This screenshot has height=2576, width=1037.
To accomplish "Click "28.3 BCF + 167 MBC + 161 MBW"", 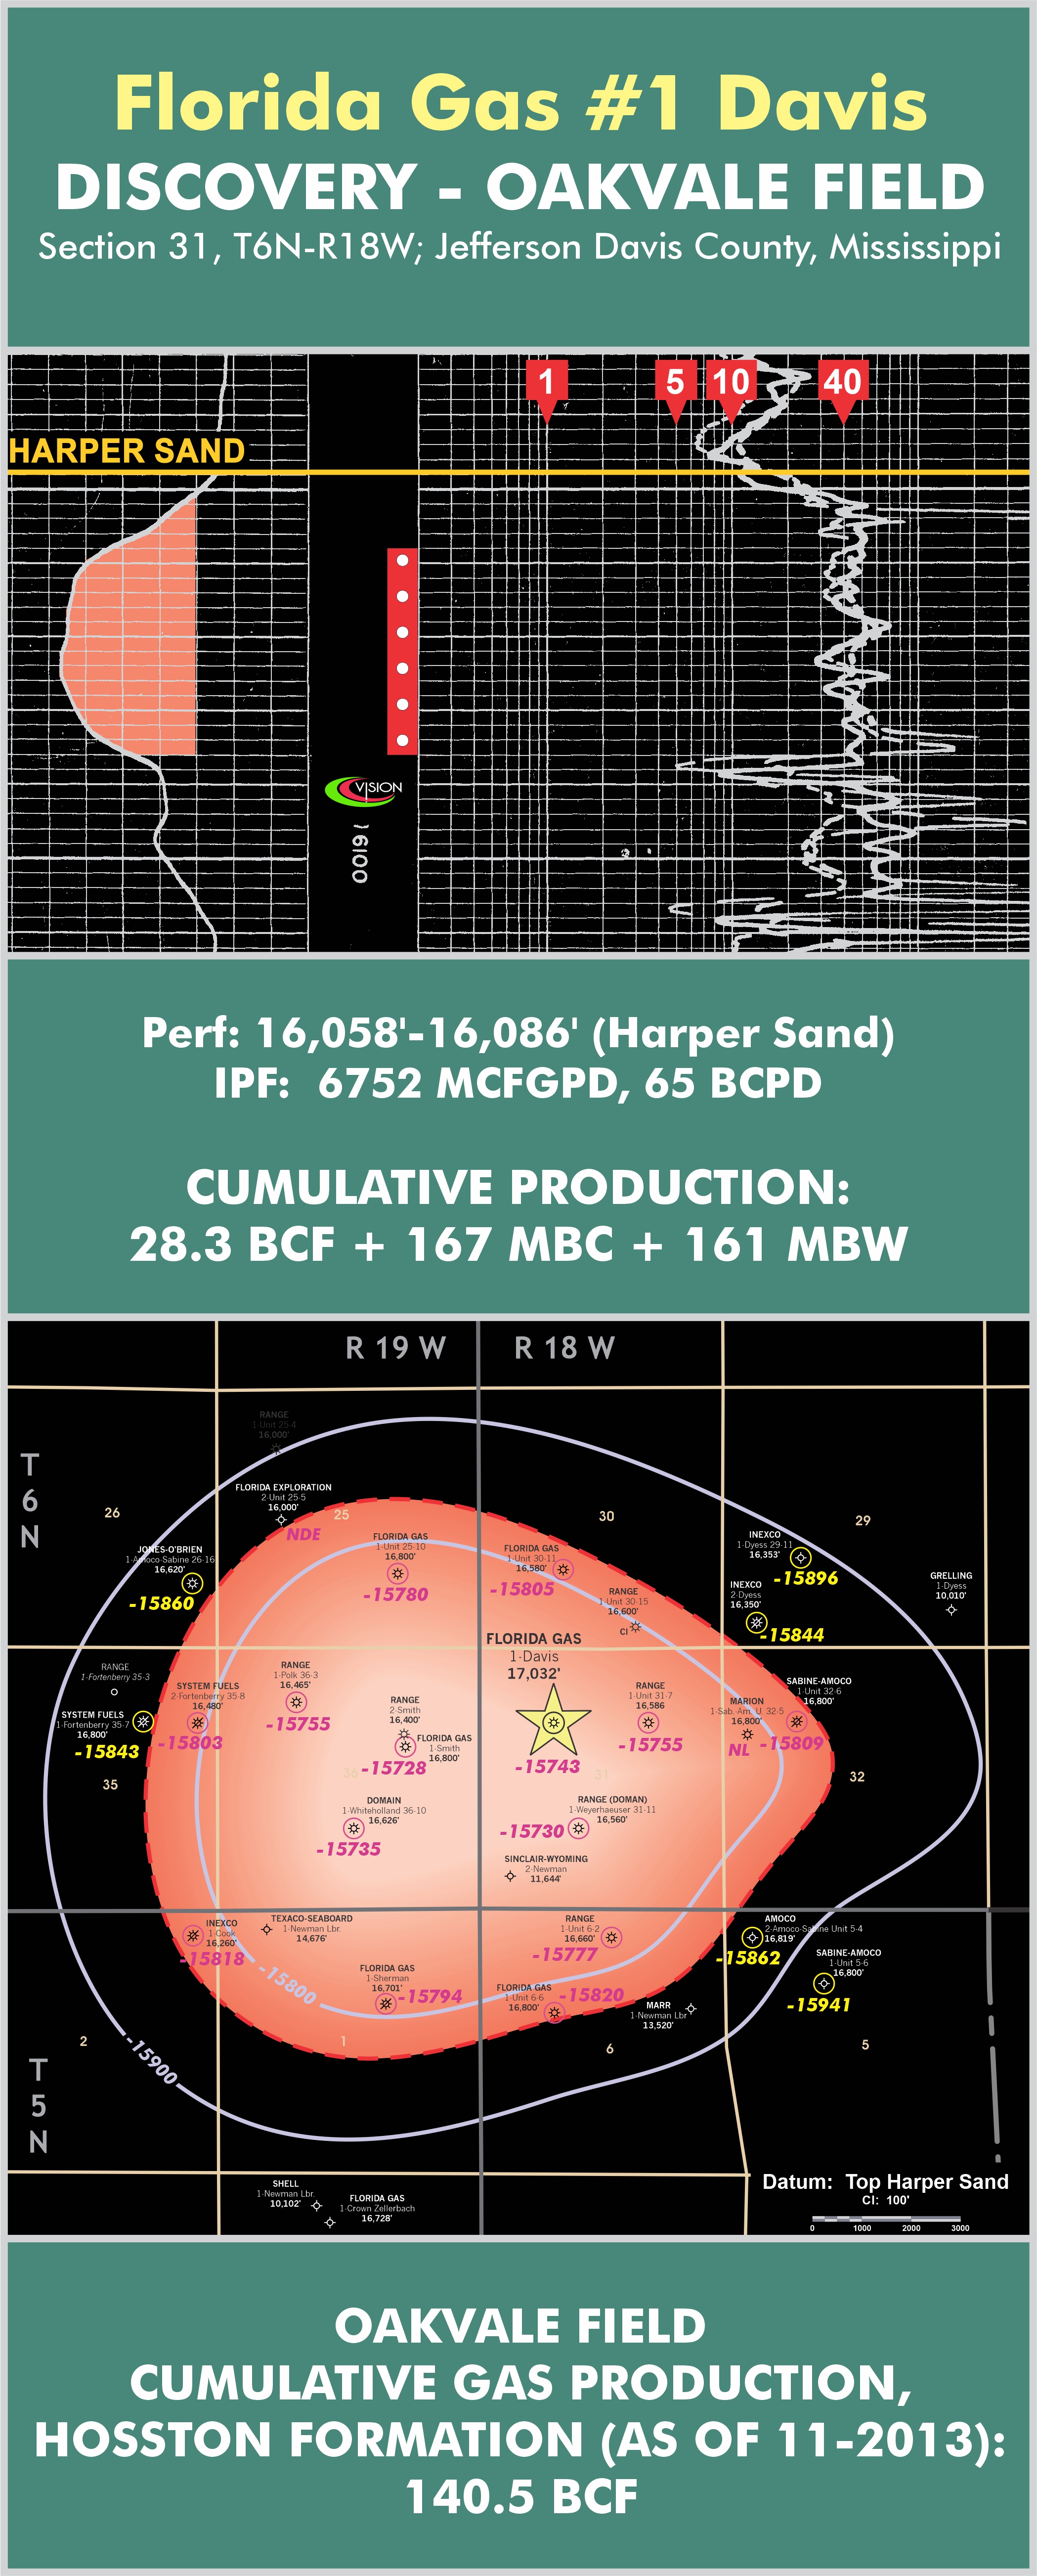I will 518,1244.
